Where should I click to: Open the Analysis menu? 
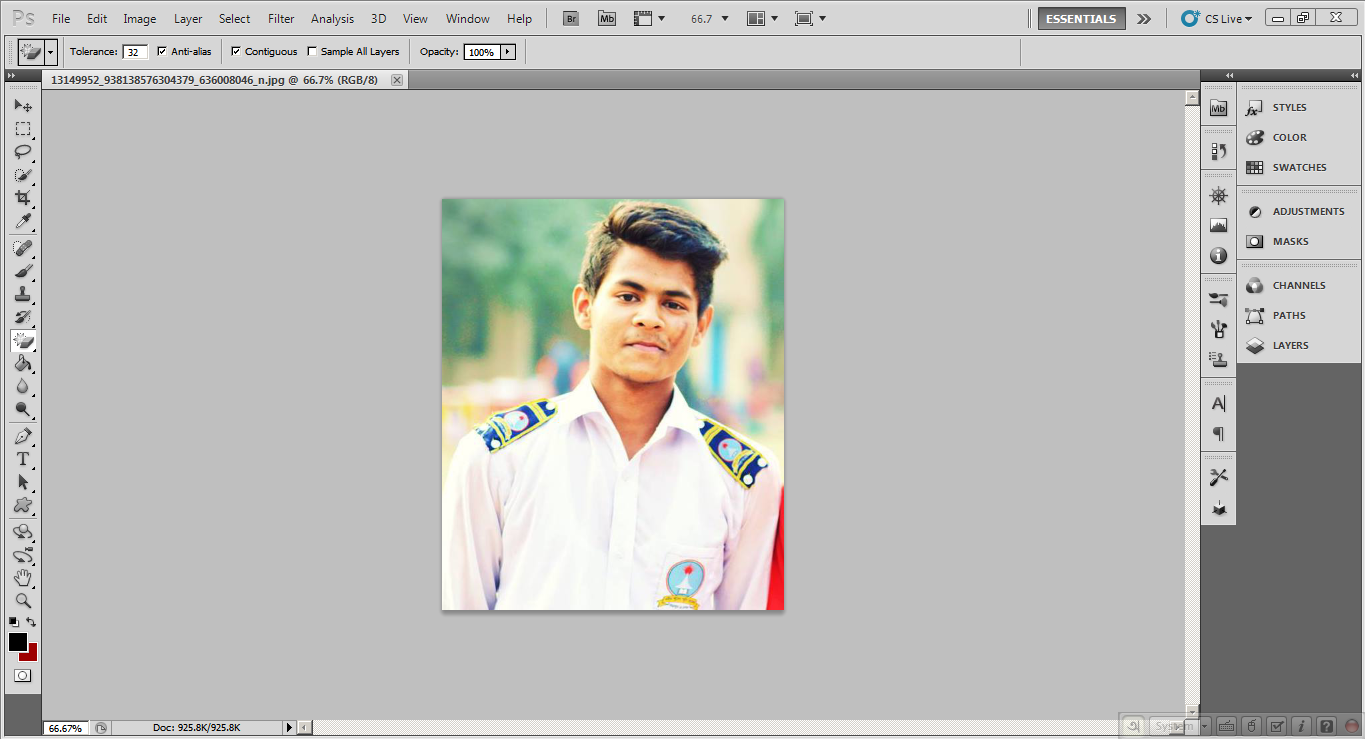[332, 18]
